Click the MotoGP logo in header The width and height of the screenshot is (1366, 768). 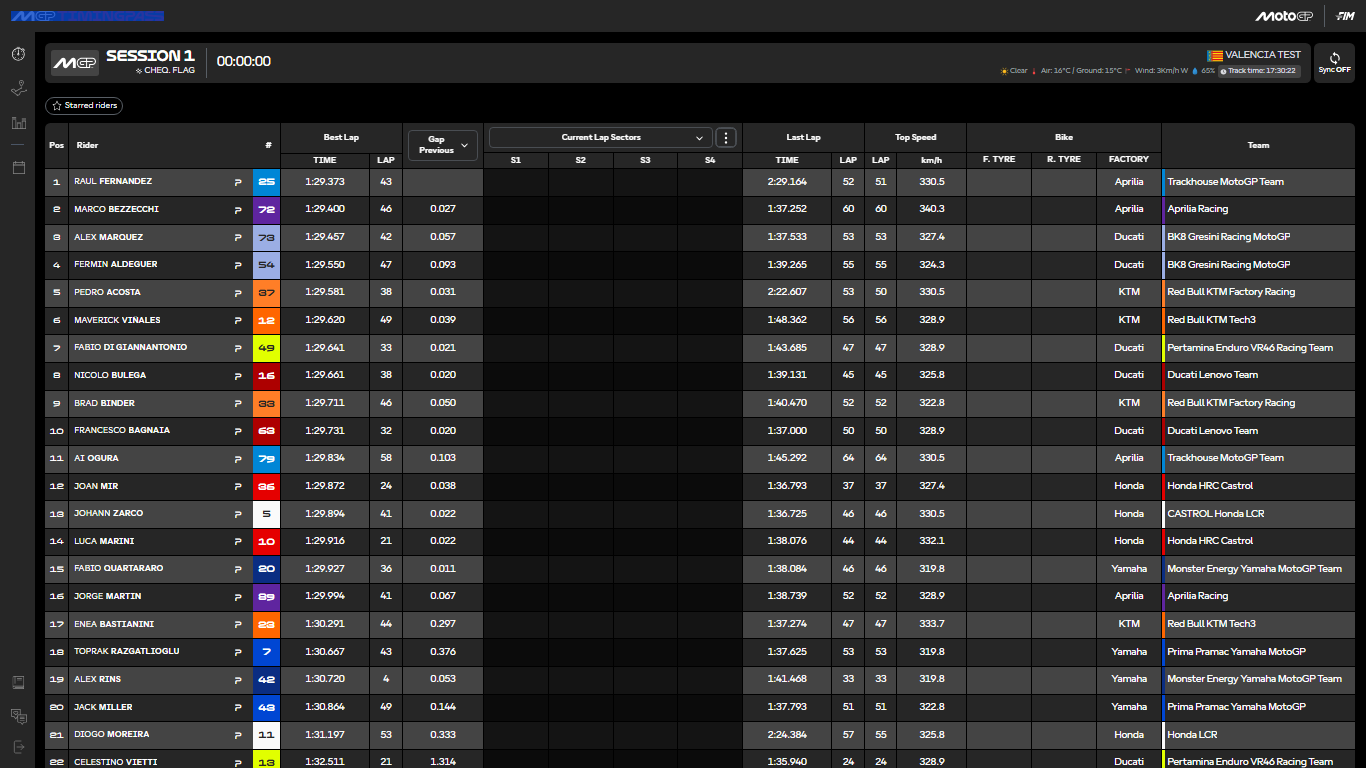tap(1283, 16)
